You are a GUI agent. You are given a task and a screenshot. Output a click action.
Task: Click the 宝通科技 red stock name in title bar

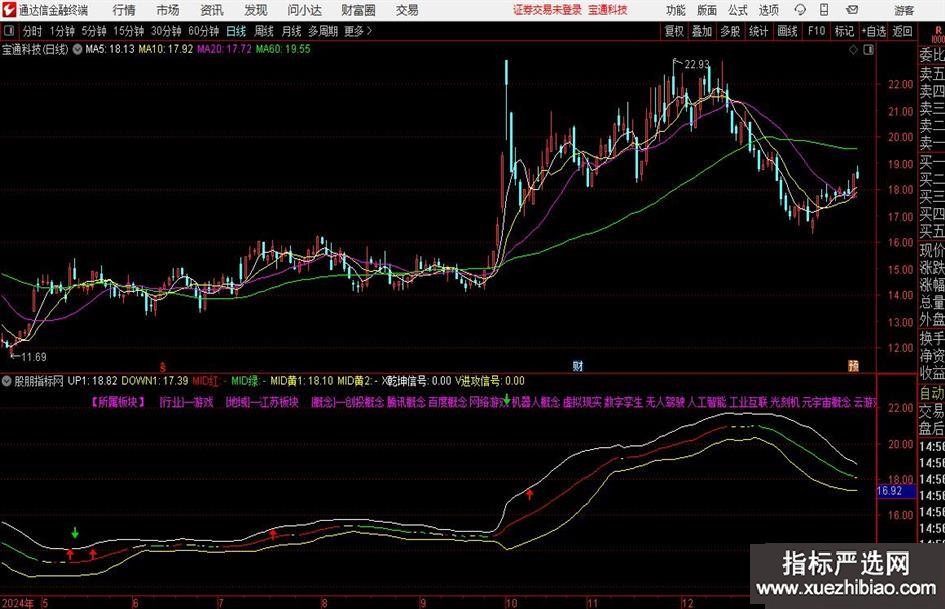[x=608, y=10]
